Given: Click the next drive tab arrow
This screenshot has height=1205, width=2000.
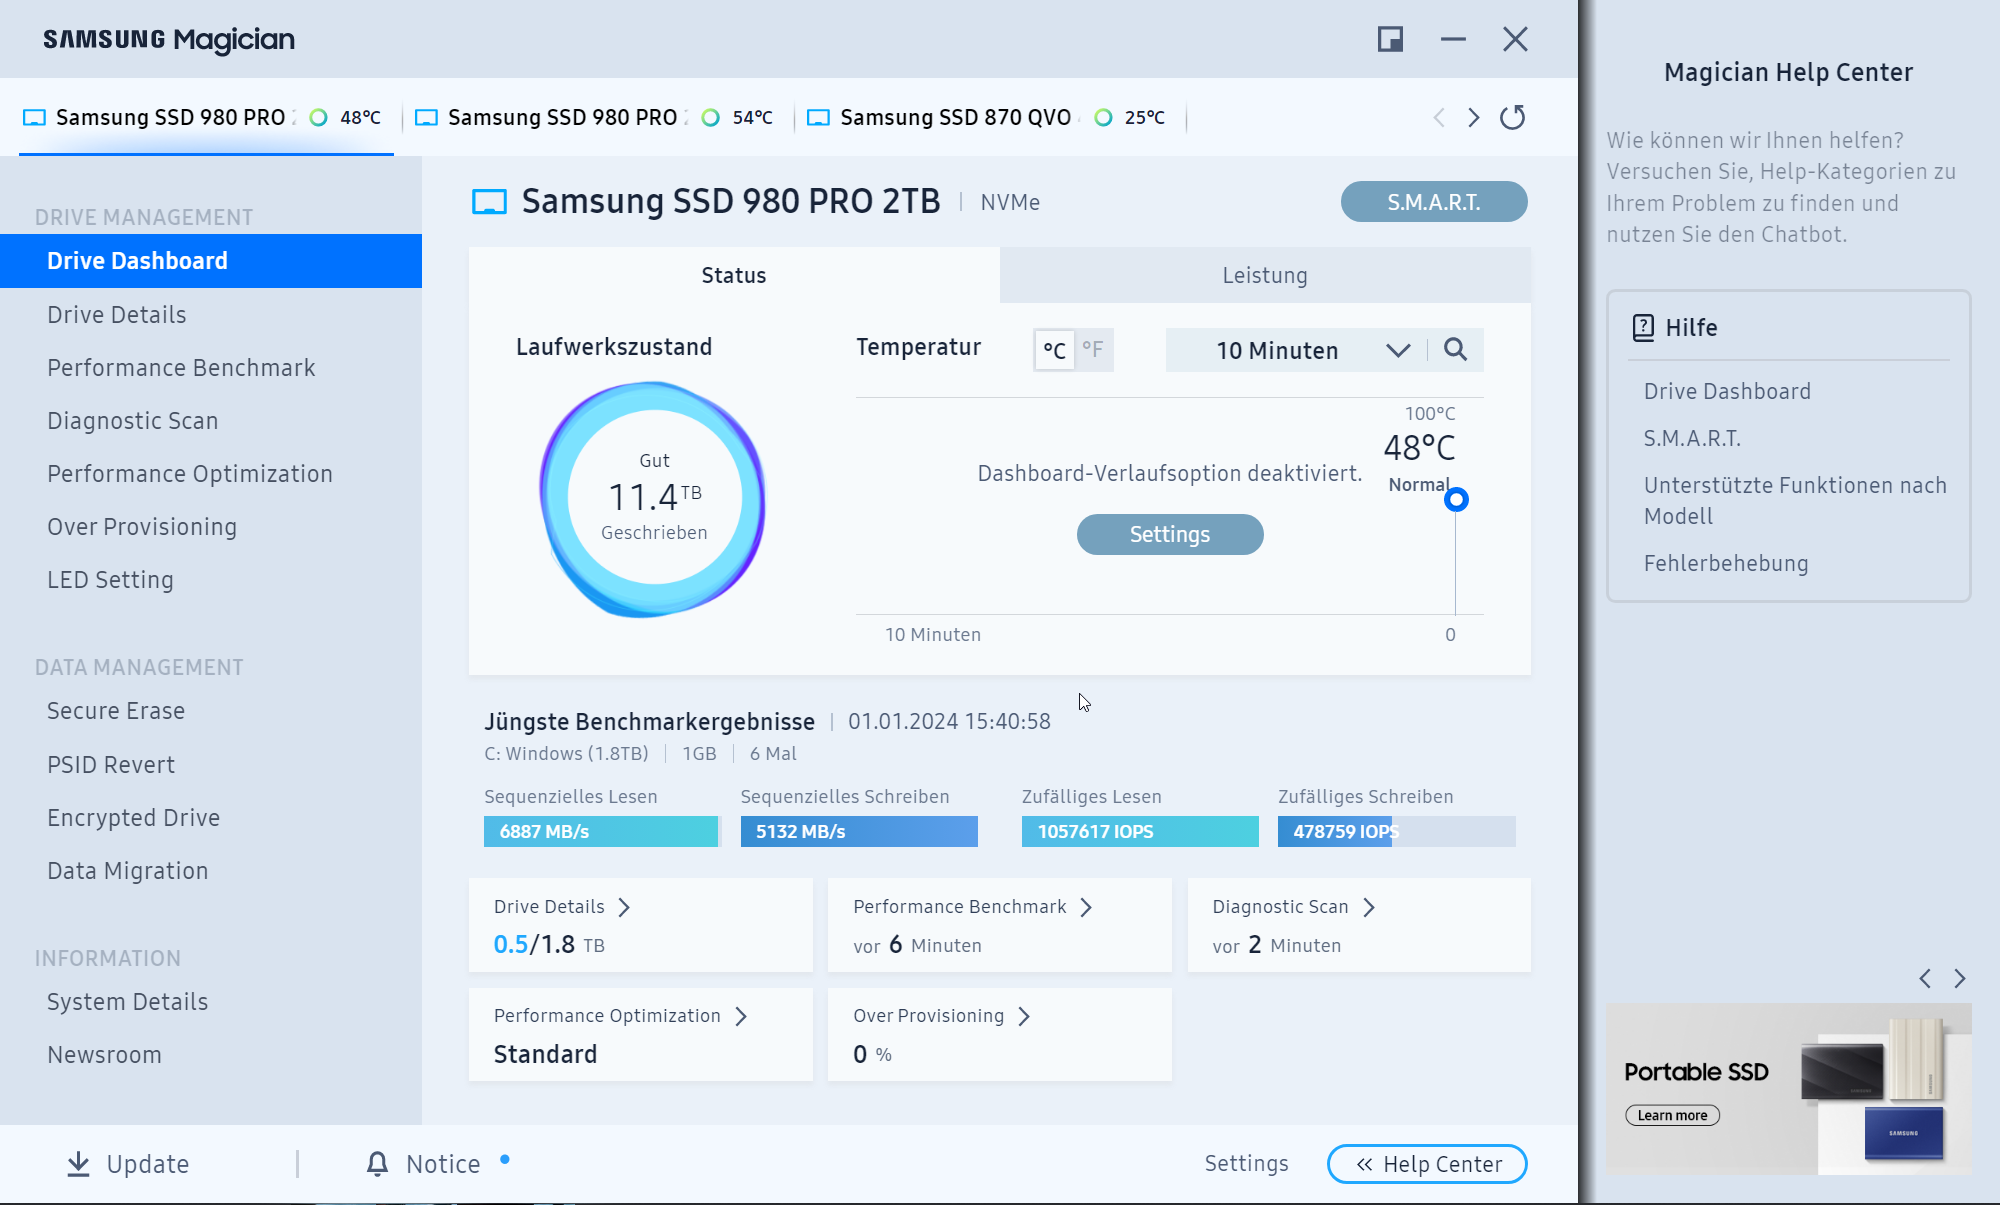Looking at the screenshot, I should click(x=1473, y=118).
